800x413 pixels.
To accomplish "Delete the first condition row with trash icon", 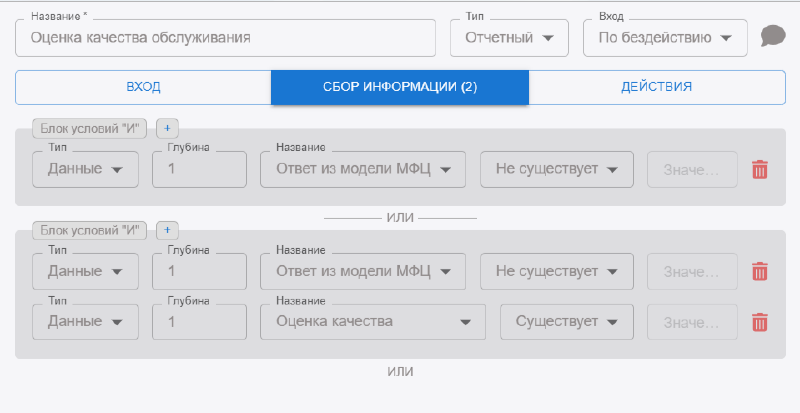I will tap(760, 169).
